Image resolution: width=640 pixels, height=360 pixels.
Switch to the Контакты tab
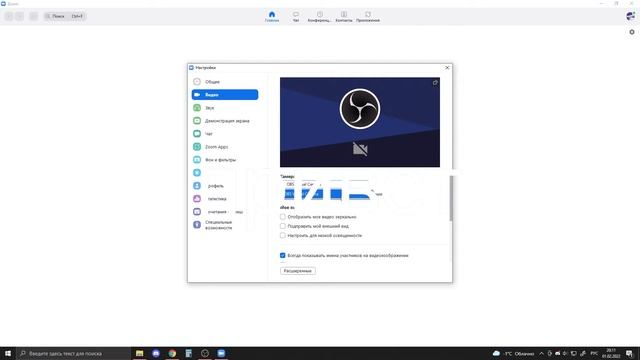pos(344,17)
